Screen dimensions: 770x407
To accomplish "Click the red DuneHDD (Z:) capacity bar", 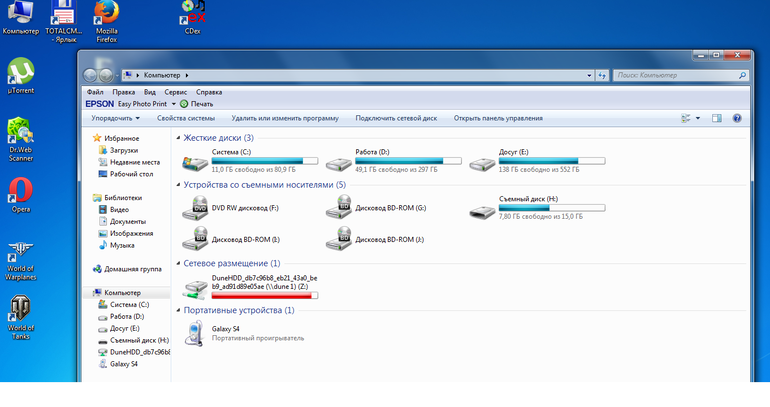I will [x=265, y=296].
